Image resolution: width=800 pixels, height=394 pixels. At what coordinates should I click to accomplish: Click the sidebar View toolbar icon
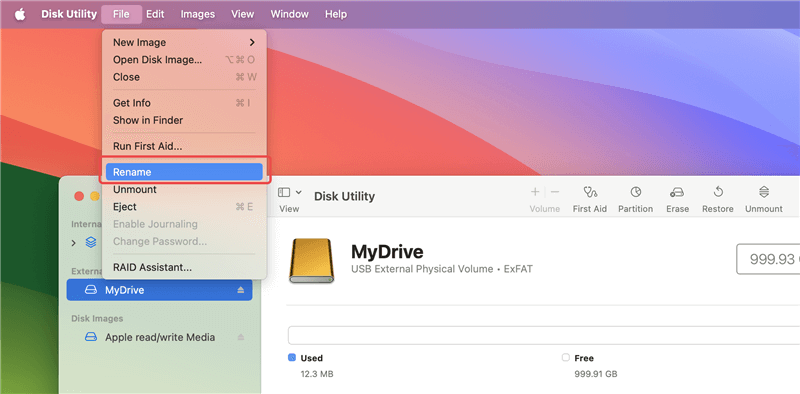(x=284, y=192)
